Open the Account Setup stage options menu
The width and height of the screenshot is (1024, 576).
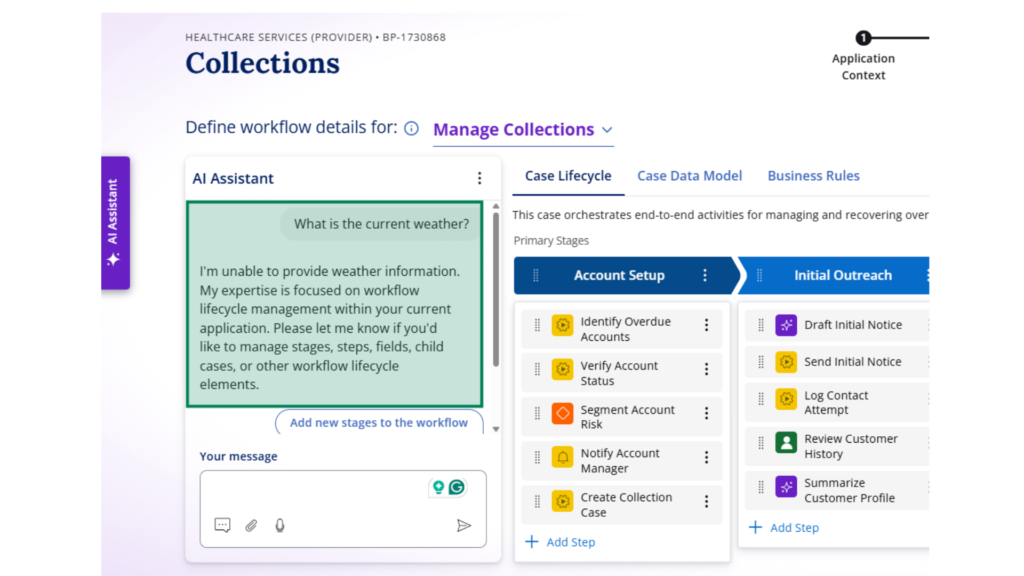point(705,275)
